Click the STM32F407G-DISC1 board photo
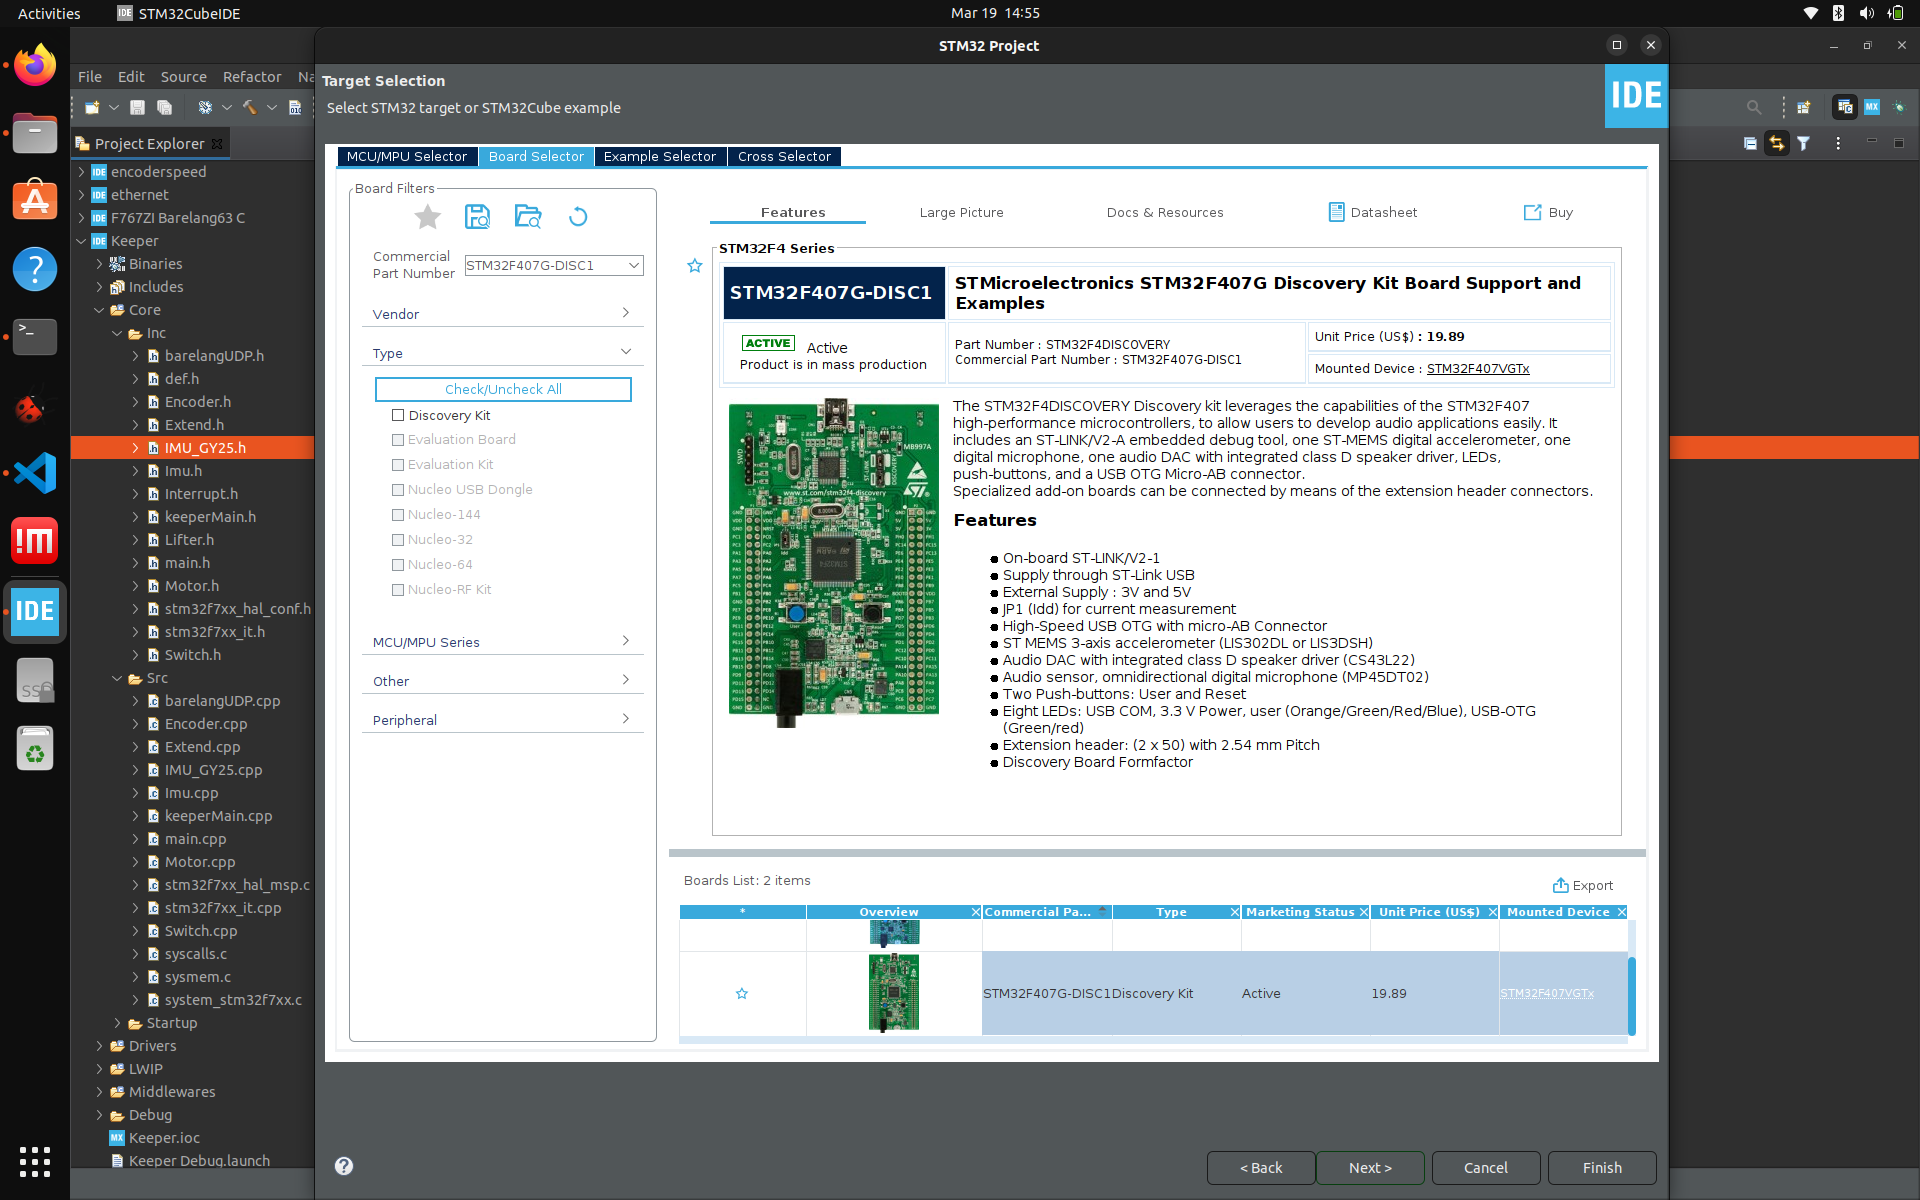 pyautogui.click(x=833, y=562)
